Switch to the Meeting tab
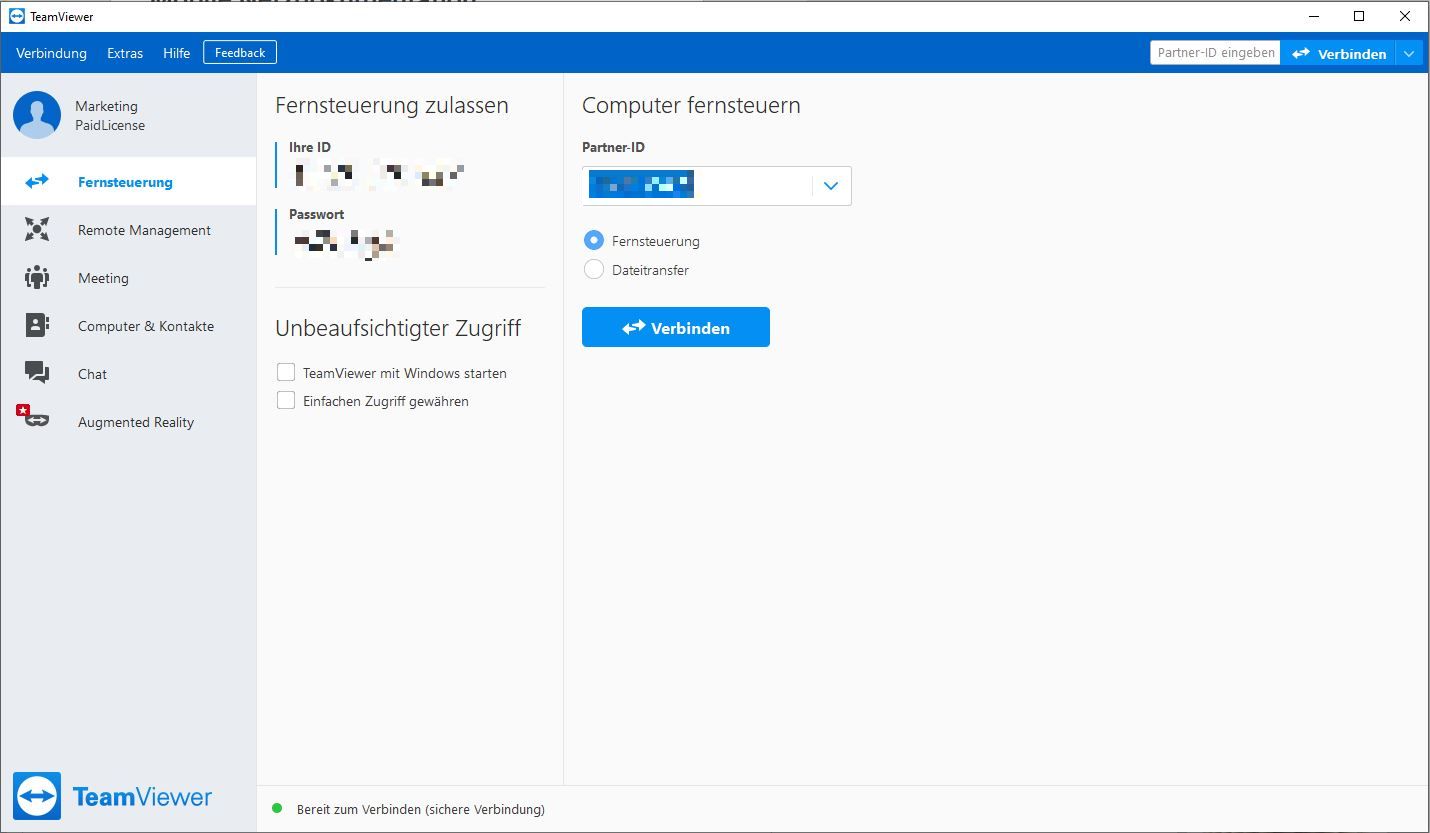The width and height of the screenshot is (1430, 833). point(128,278)
